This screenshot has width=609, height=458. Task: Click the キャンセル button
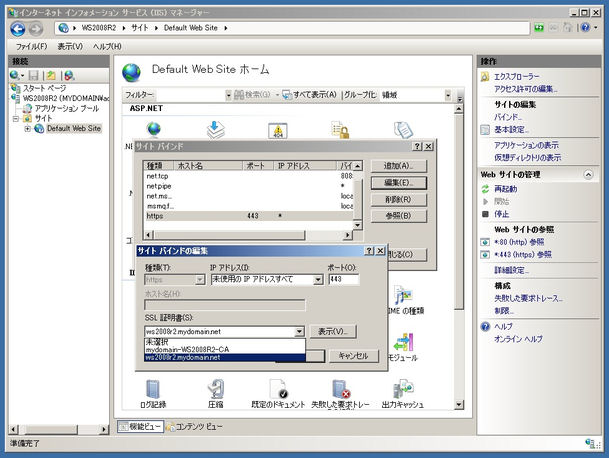coord(353,356)
